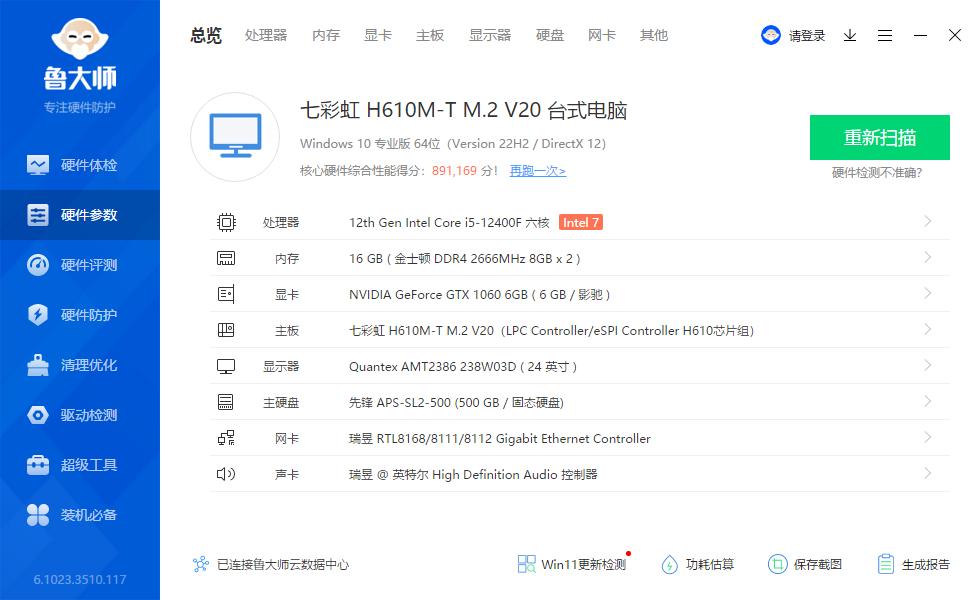Open 超级工具 toolbox
This screenshot has width=980, height=600.
click(79, 465)
